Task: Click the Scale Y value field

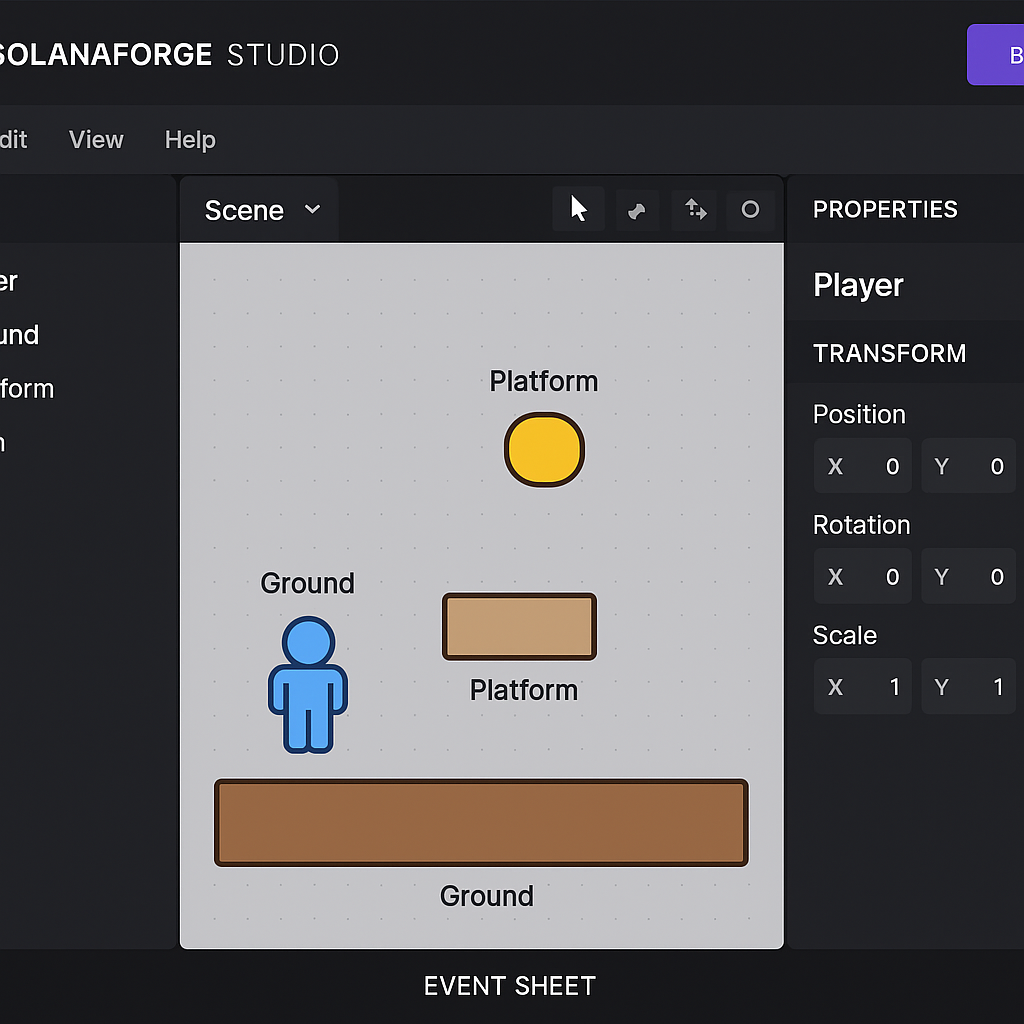Action: [968, 686]
